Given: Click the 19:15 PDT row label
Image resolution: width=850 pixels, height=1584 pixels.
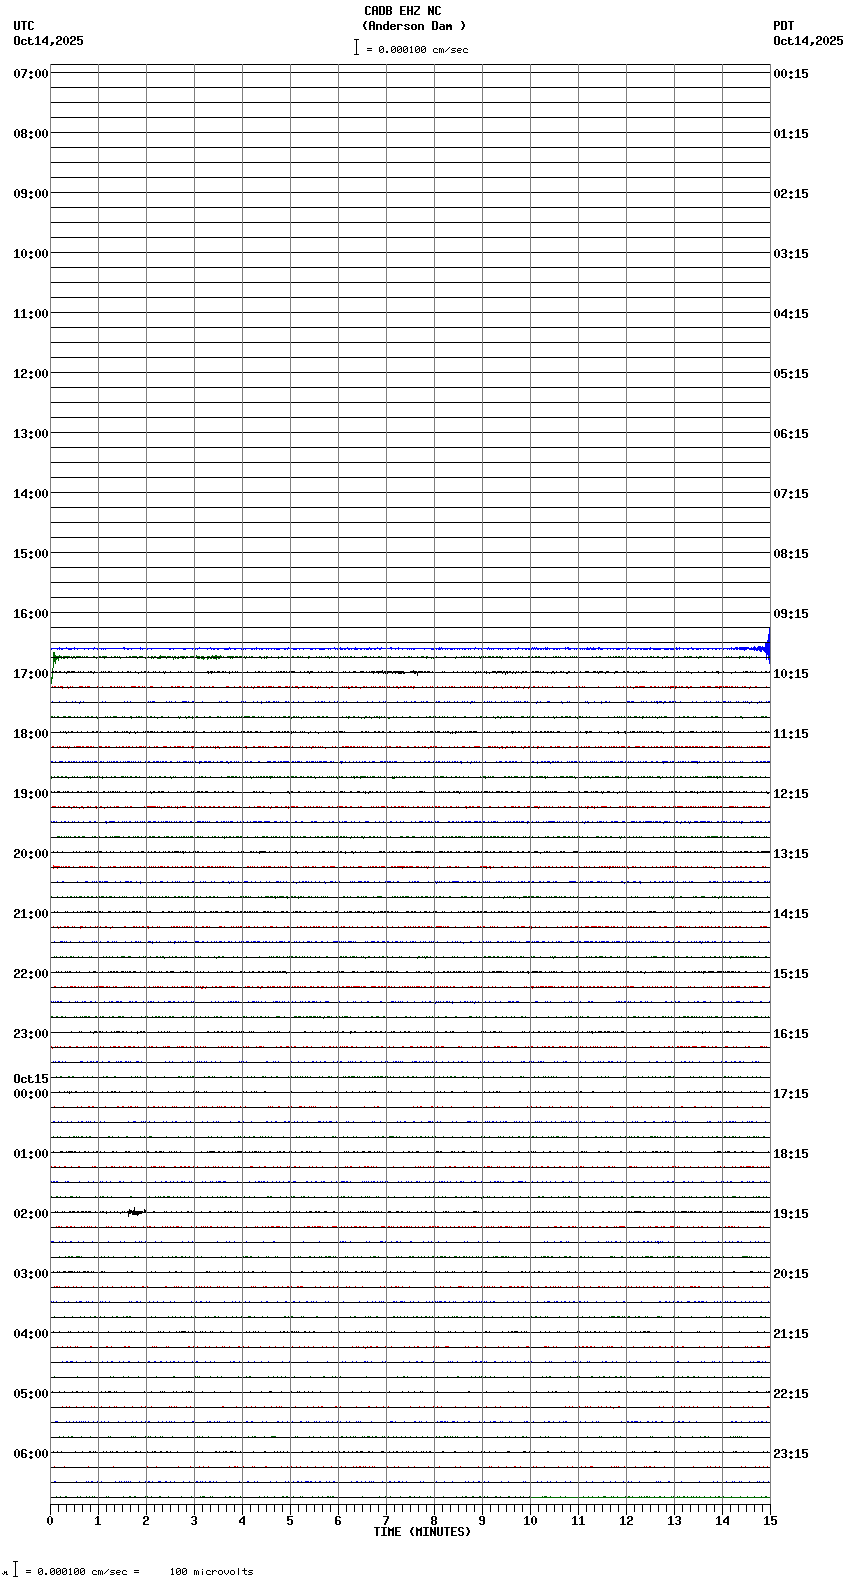Looking at the screenshot, I should [x=791, y=1214].
